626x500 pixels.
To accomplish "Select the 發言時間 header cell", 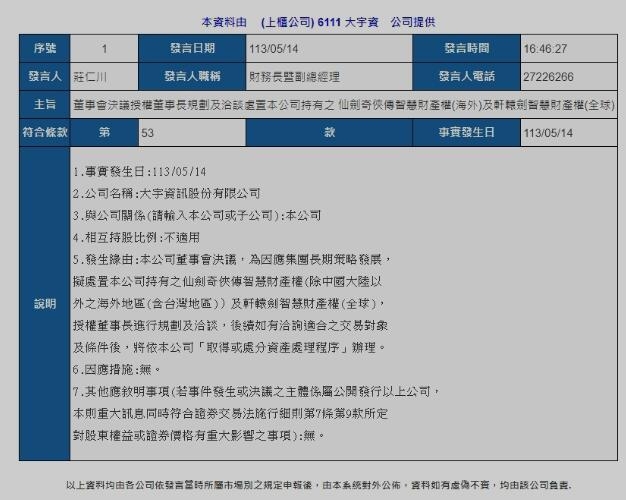I will click(466, 48).
